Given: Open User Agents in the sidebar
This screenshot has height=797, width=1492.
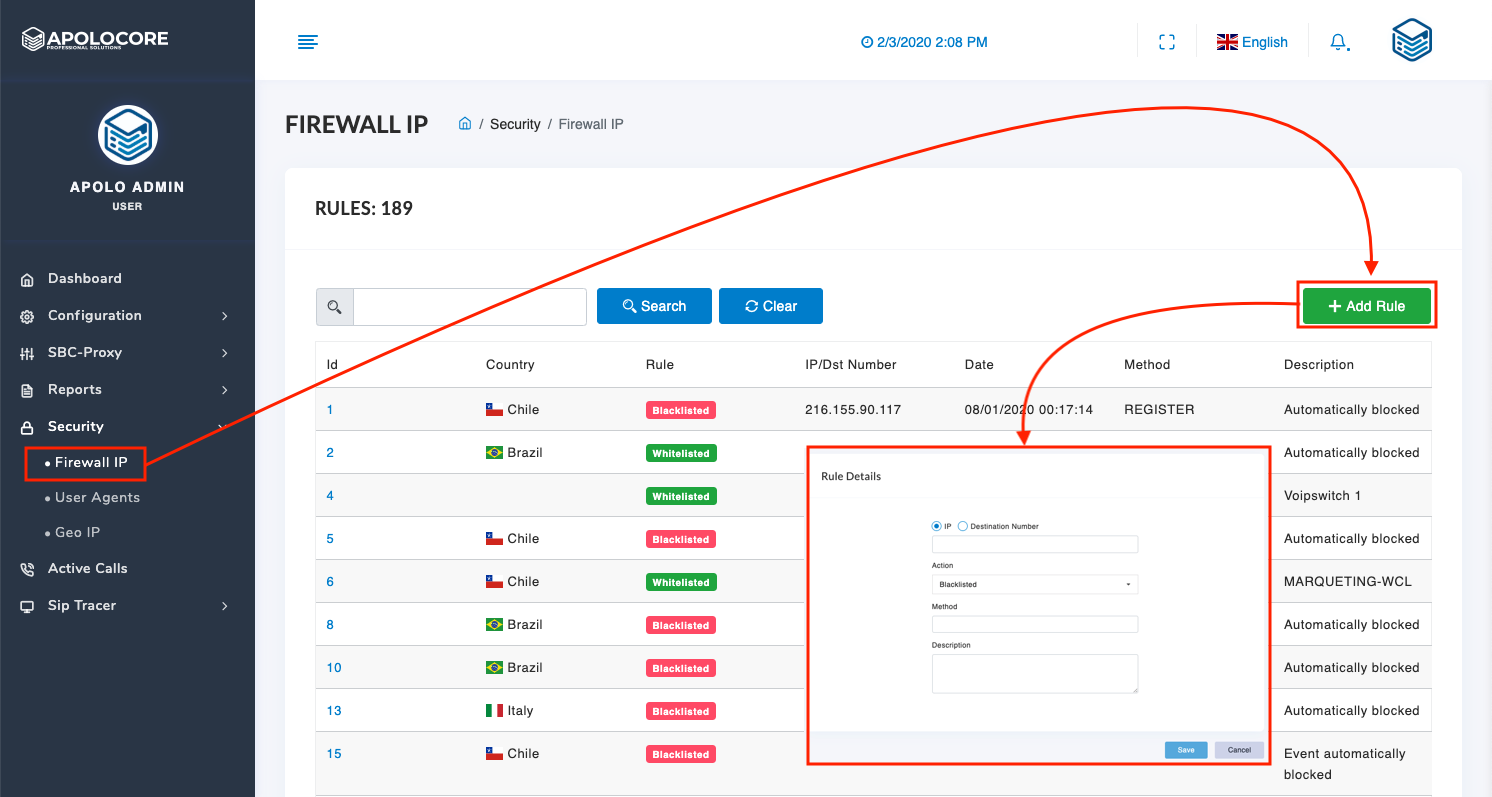Looking at the screenshot, I should coord(97,498).
